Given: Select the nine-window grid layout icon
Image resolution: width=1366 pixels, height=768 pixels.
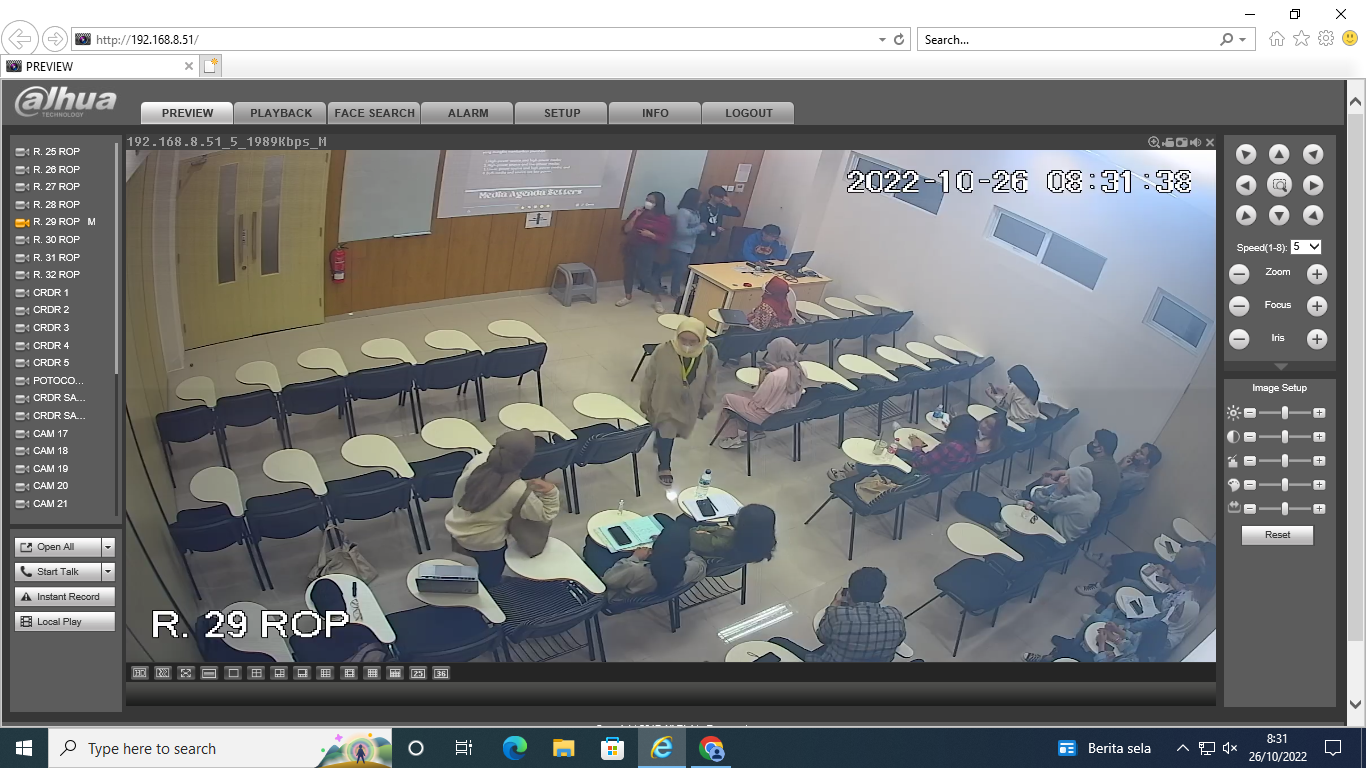Looking at the screenshot, I should [x=325, y=673].
